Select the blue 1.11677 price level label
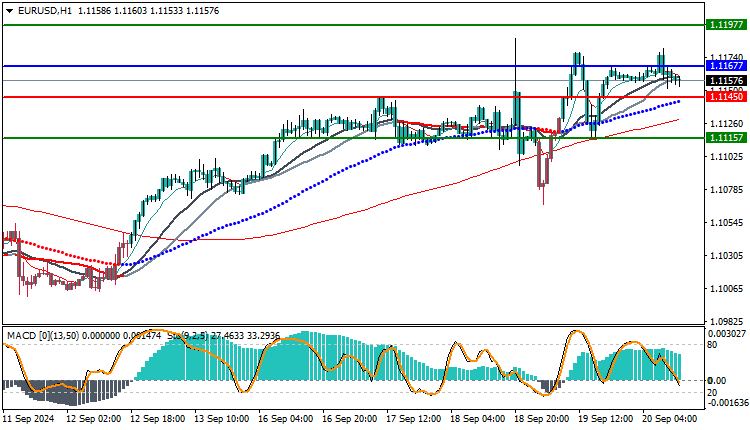 point(726,66)
